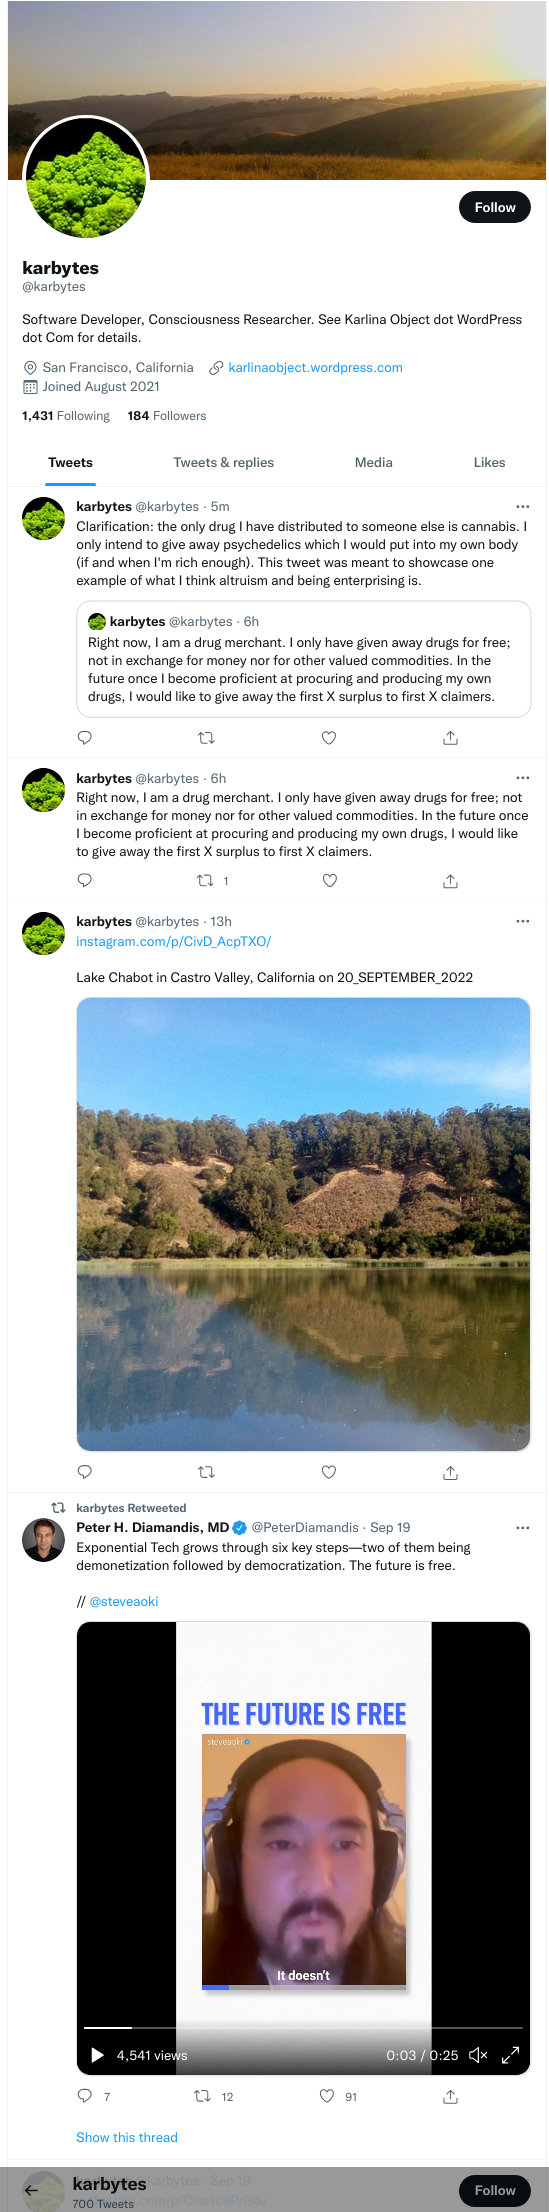Open the Lake Chabot photo
The height and width of the screenshot is (2212, 549).
tap(303, 1224)
